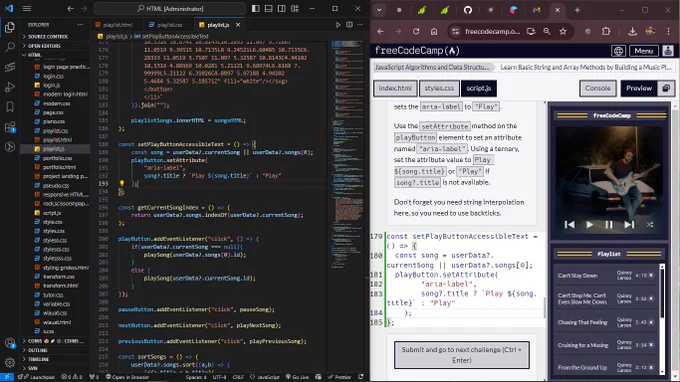Click Open In Browser status item

coord(127,377)
